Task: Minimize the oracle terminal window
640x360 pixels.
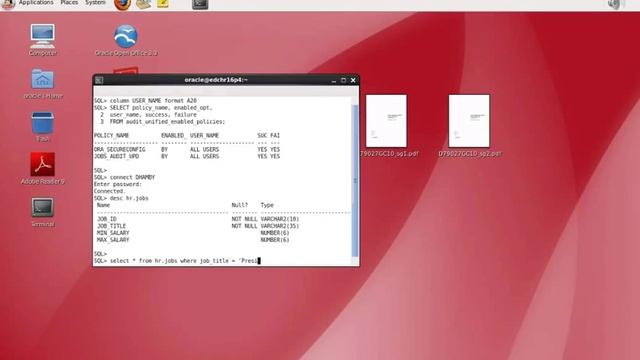Action: [334, 80]
